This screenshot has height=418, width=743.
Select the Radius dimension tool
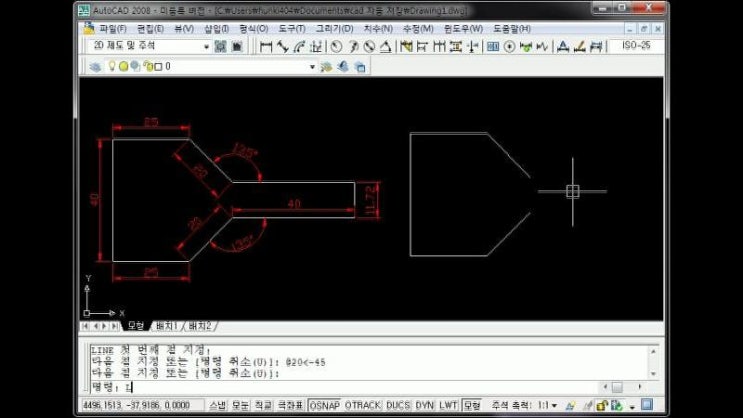pos(336,46)
